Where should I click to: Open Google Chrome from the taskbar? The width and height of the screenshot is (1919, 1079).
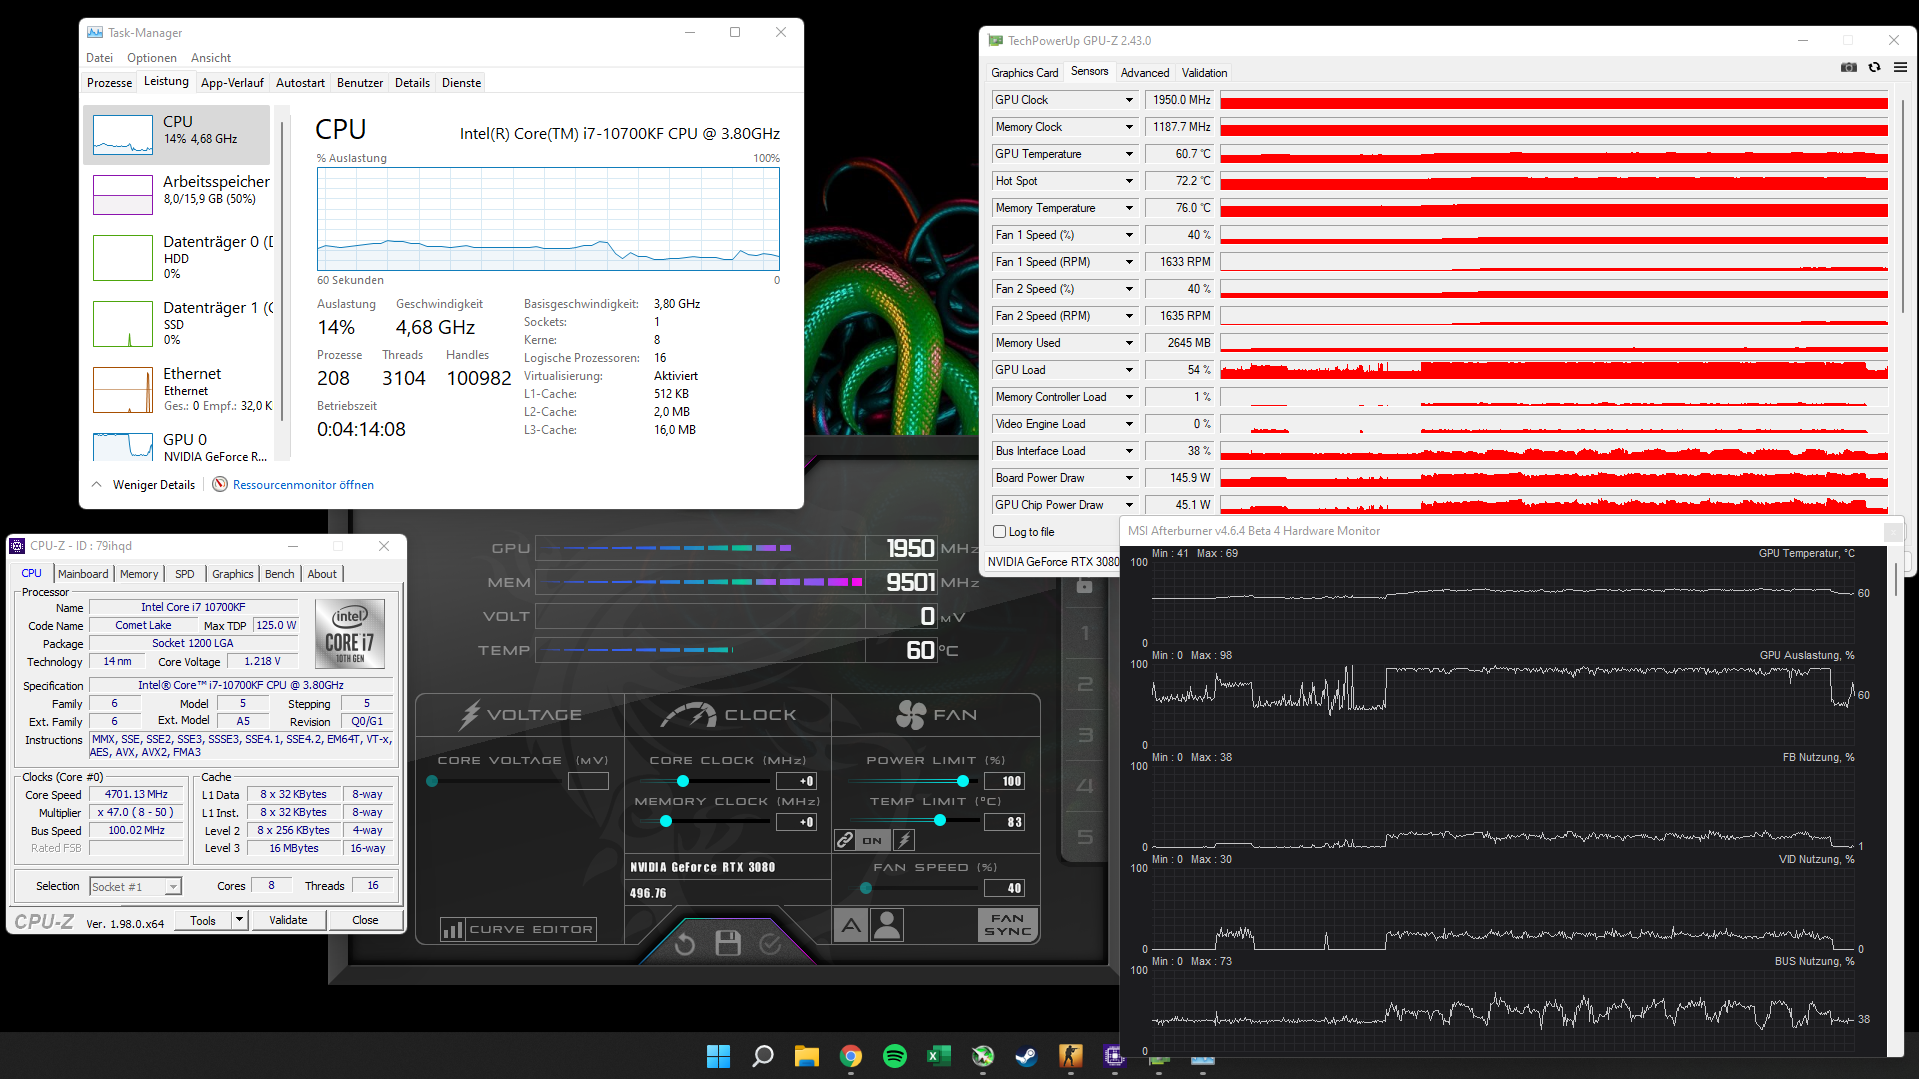[x=851, y=1056]
